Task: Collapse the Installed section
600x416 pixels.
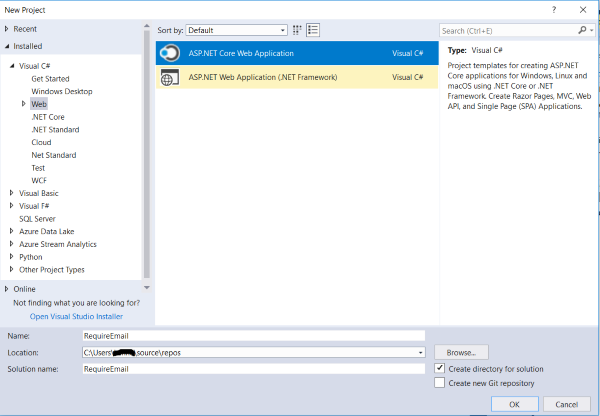Action: 7,46
